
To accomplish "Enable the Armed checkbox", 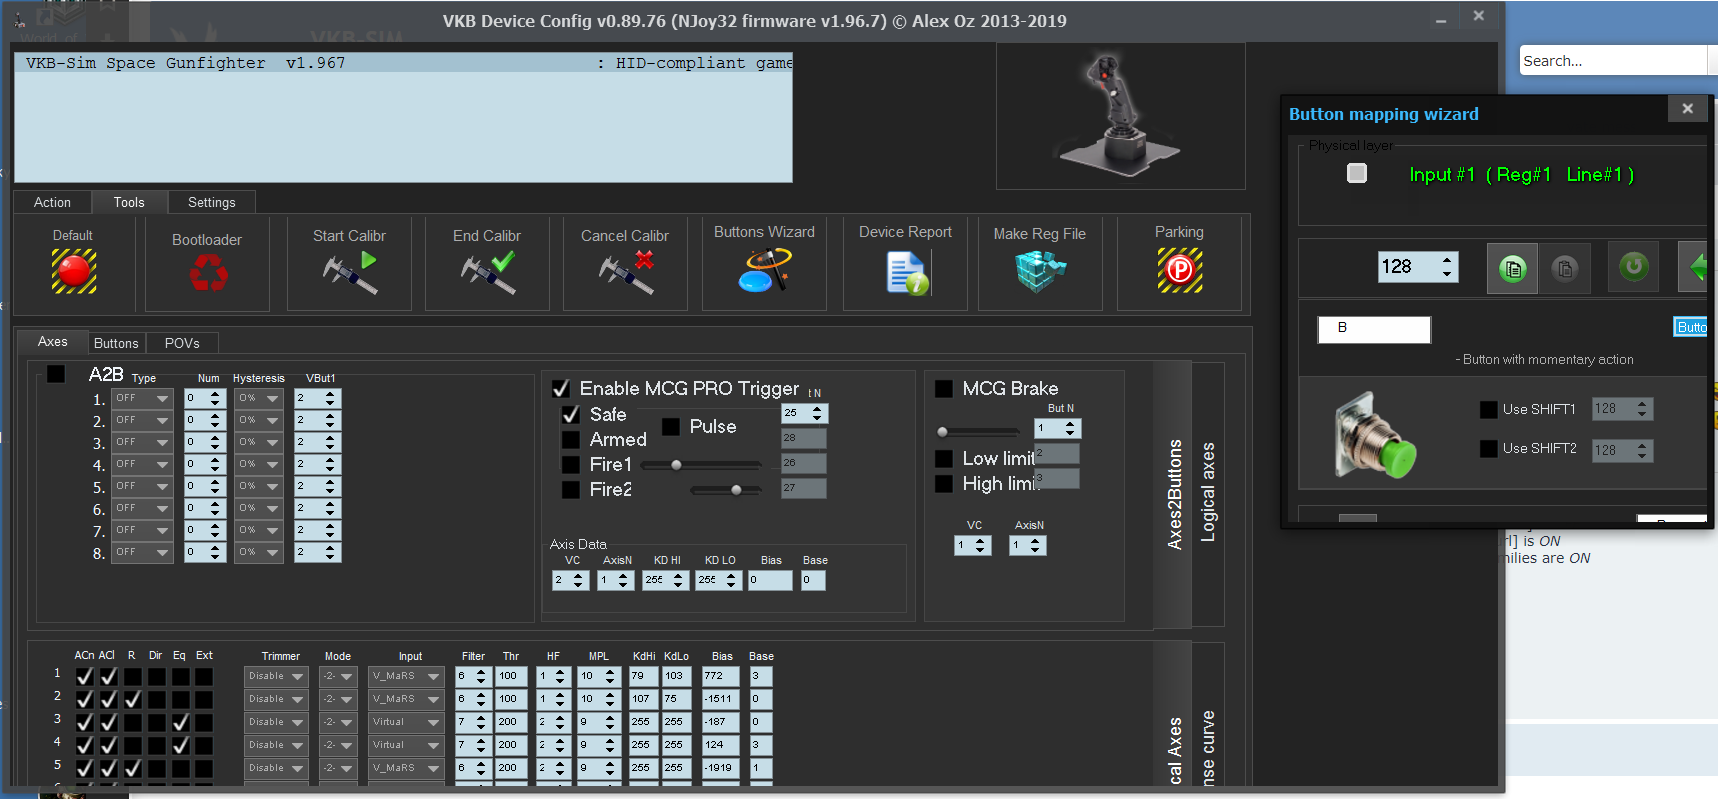I will (x=571, y=439).
